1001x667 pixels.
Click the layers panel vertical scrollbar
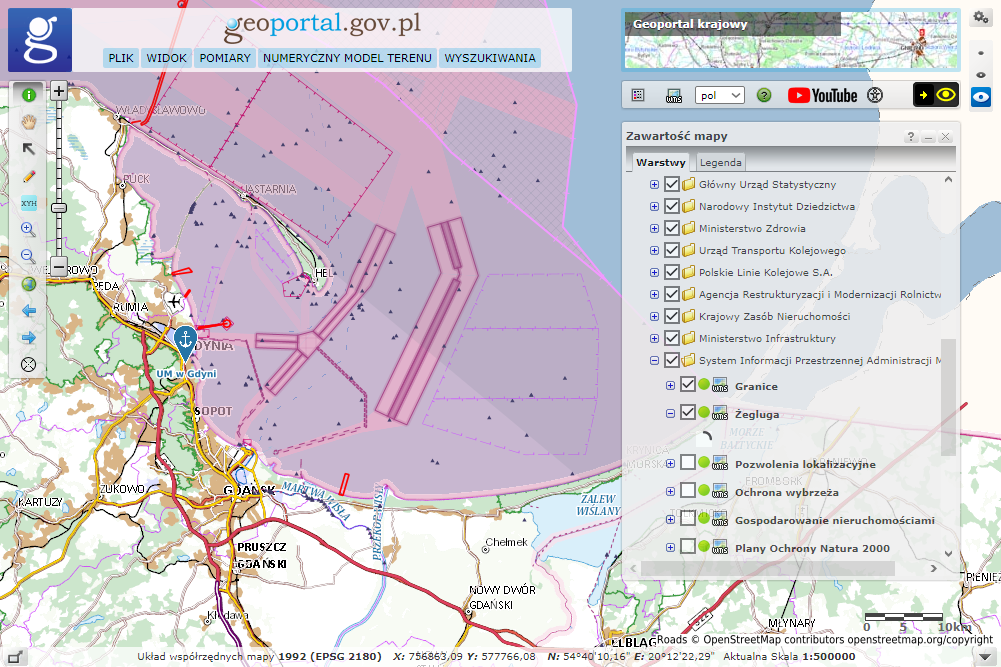point(948,397)
